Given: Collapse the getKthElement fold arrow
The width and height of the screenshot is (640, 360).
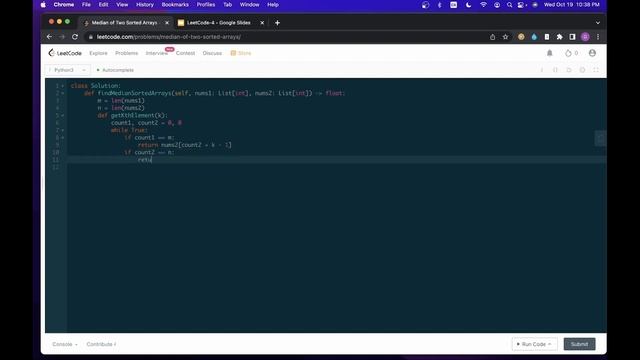Looking at the screenshot, I should point(62,116).
